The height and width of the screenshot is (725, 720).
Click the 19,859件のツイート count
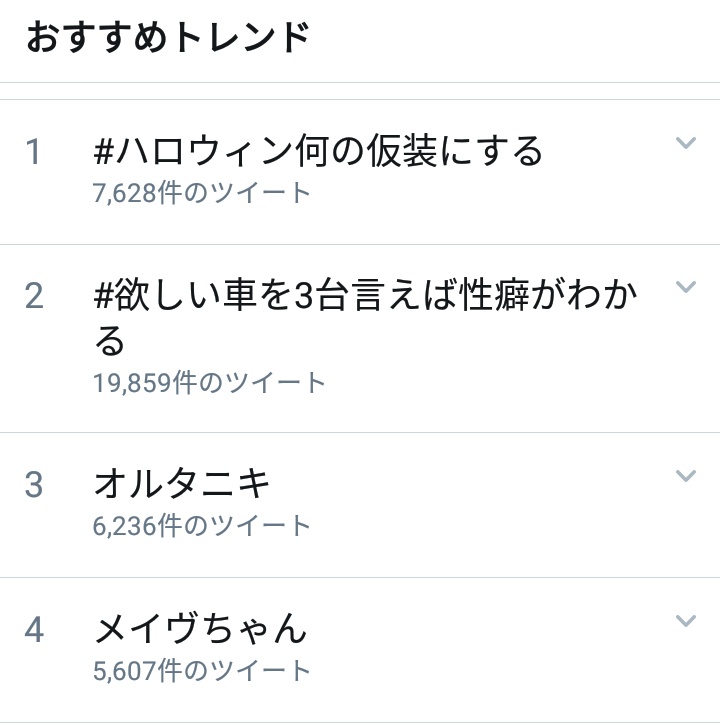(209, 382)
